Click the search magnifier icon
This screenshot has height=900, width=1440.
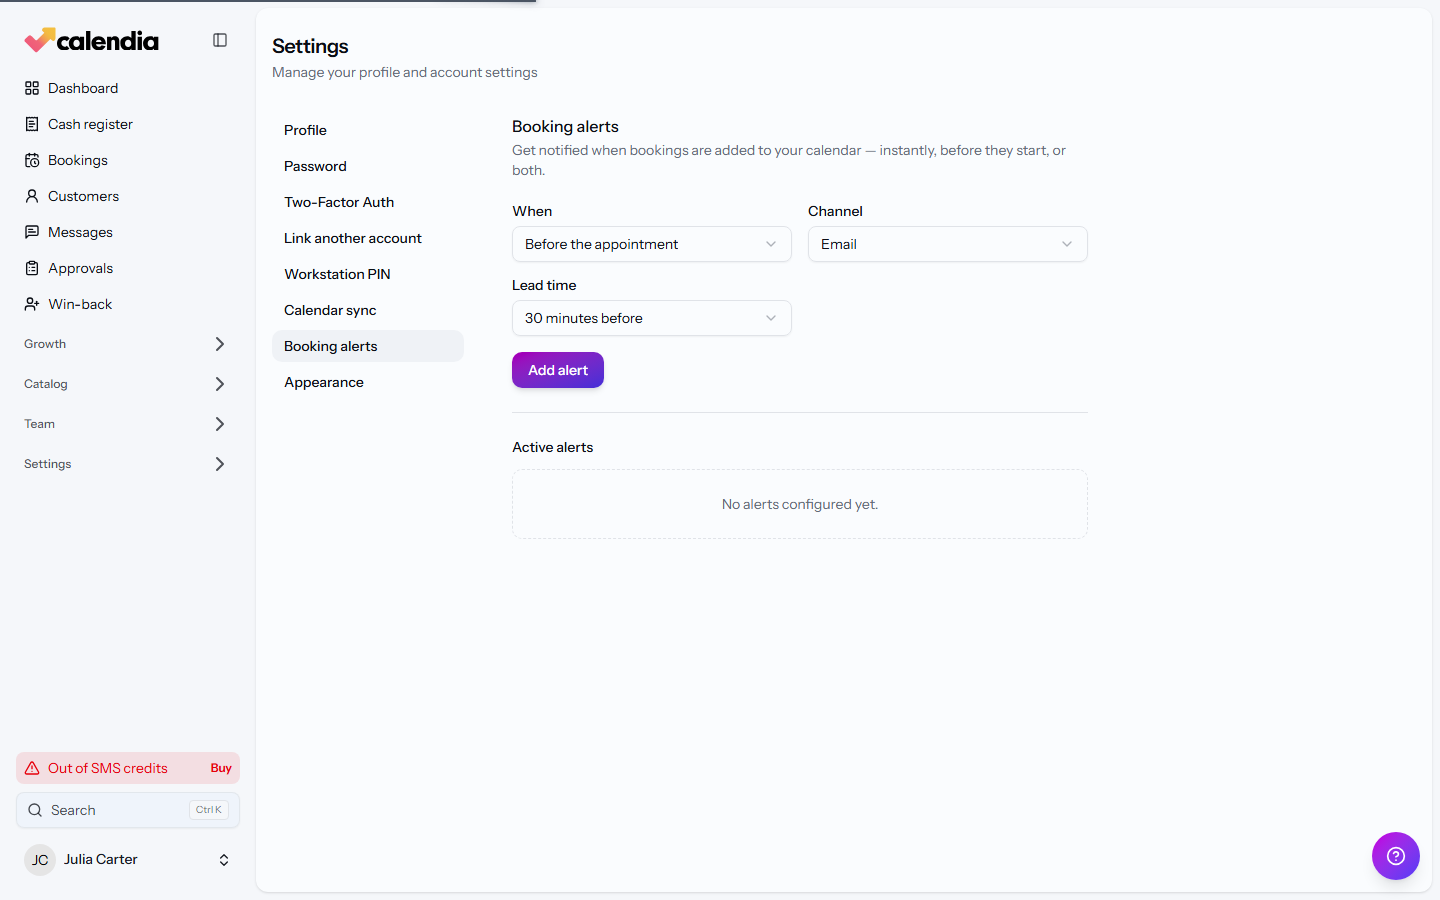point(35,810)
